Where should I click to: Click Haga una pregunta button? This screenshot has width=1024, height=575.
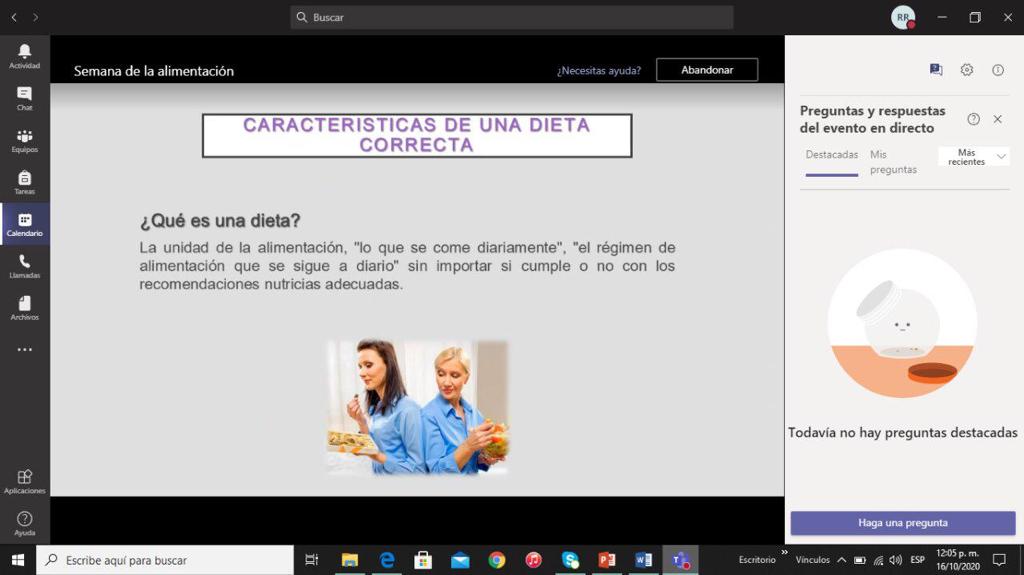click(902, 523)
